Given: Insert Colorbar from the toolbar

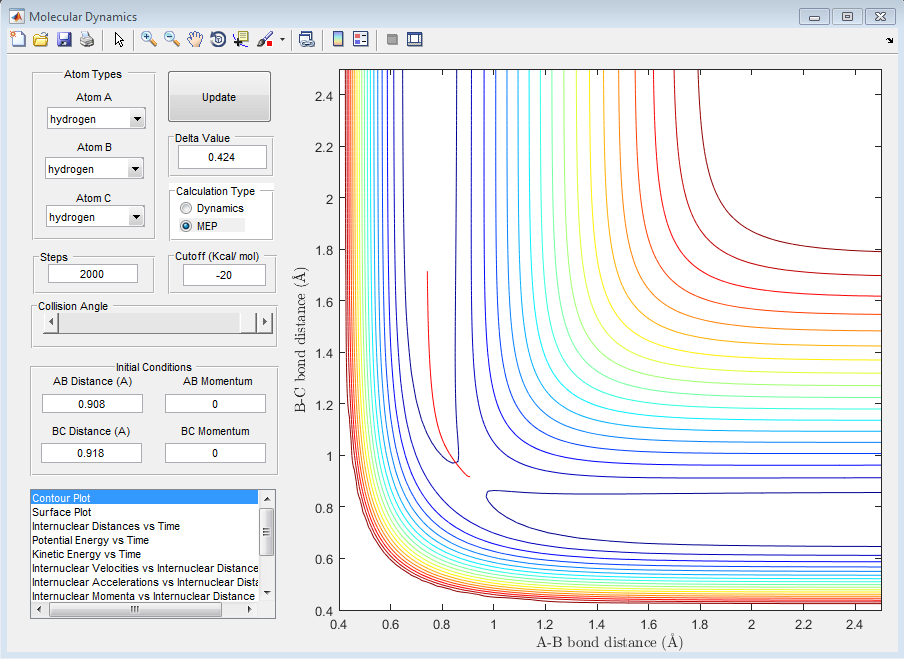Looking at the screenshot, I should tap(338, 39).
